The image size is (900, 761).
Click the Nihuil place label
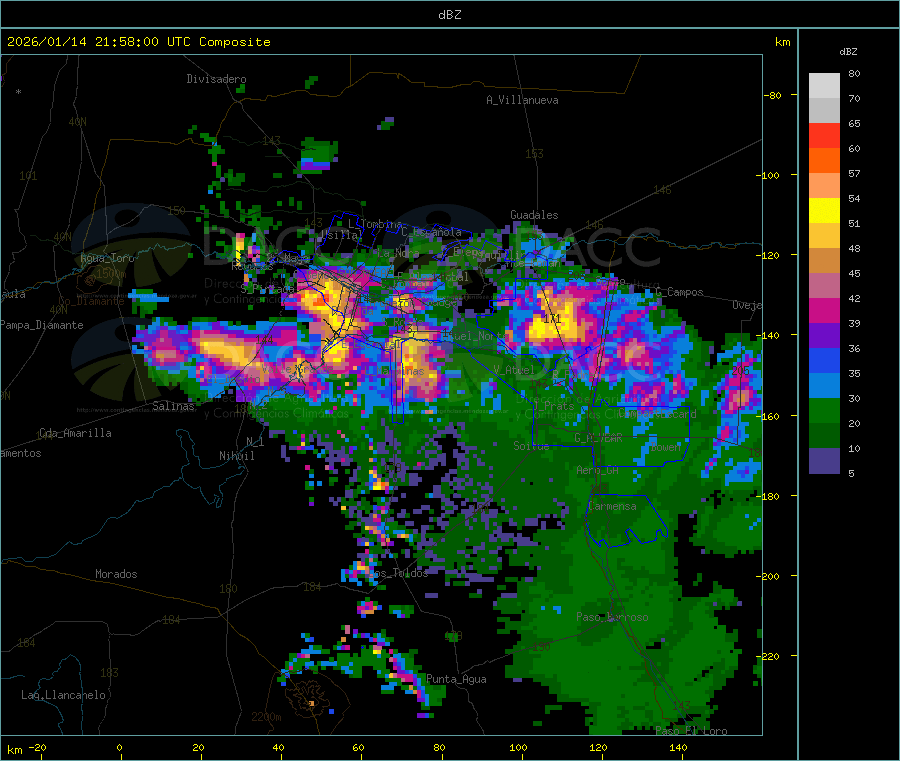click(237, 456)
